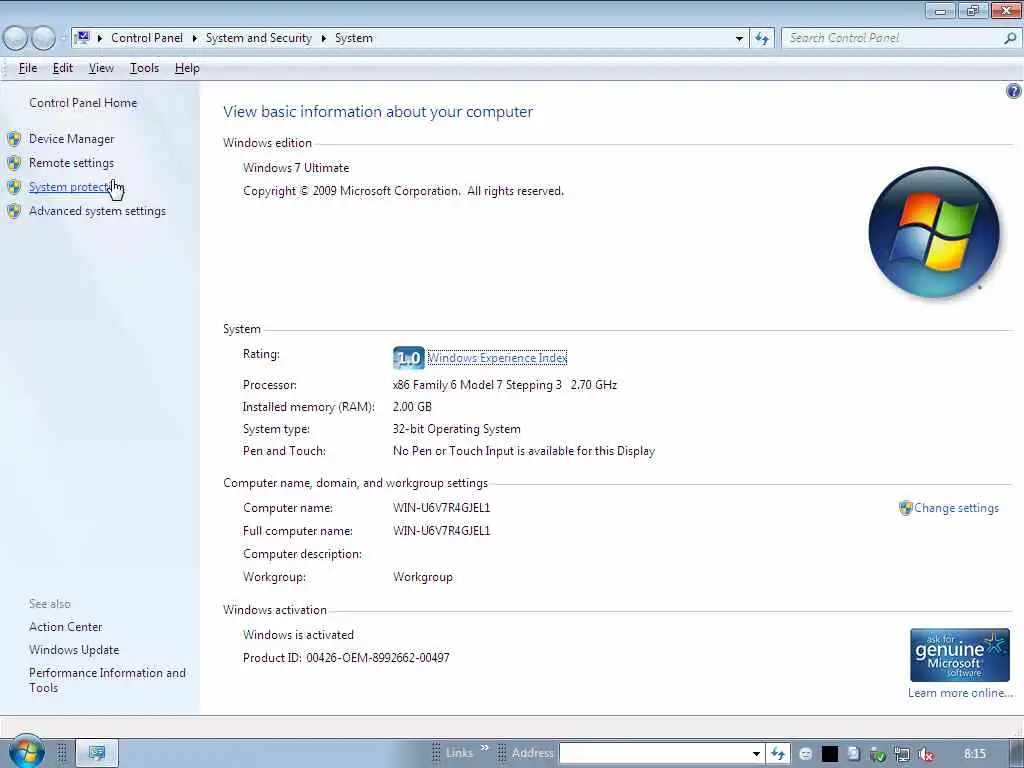Viewport: 1024px width, 768px height.
Task: Open the Edit menu
Action: click(x=63, y=68)
